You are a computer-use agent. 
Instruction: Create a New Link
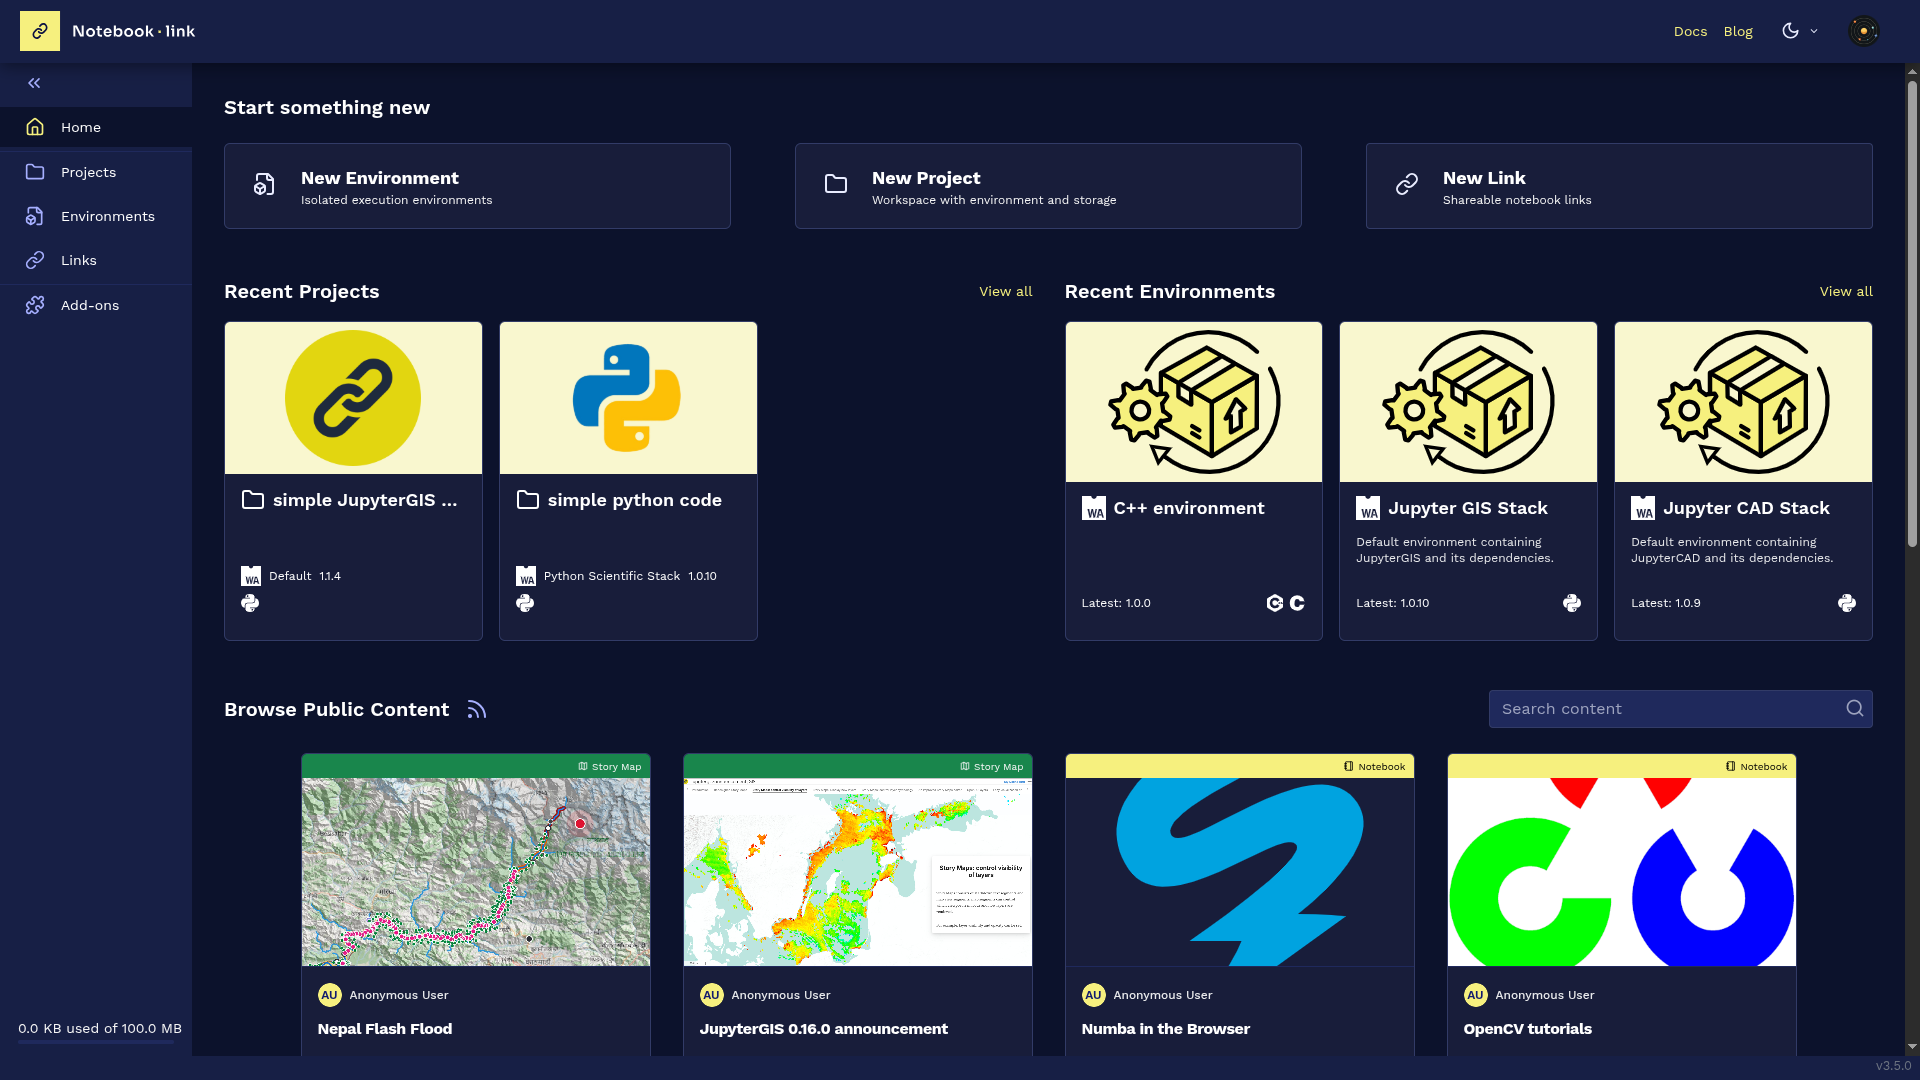(x=1619, y=186)
